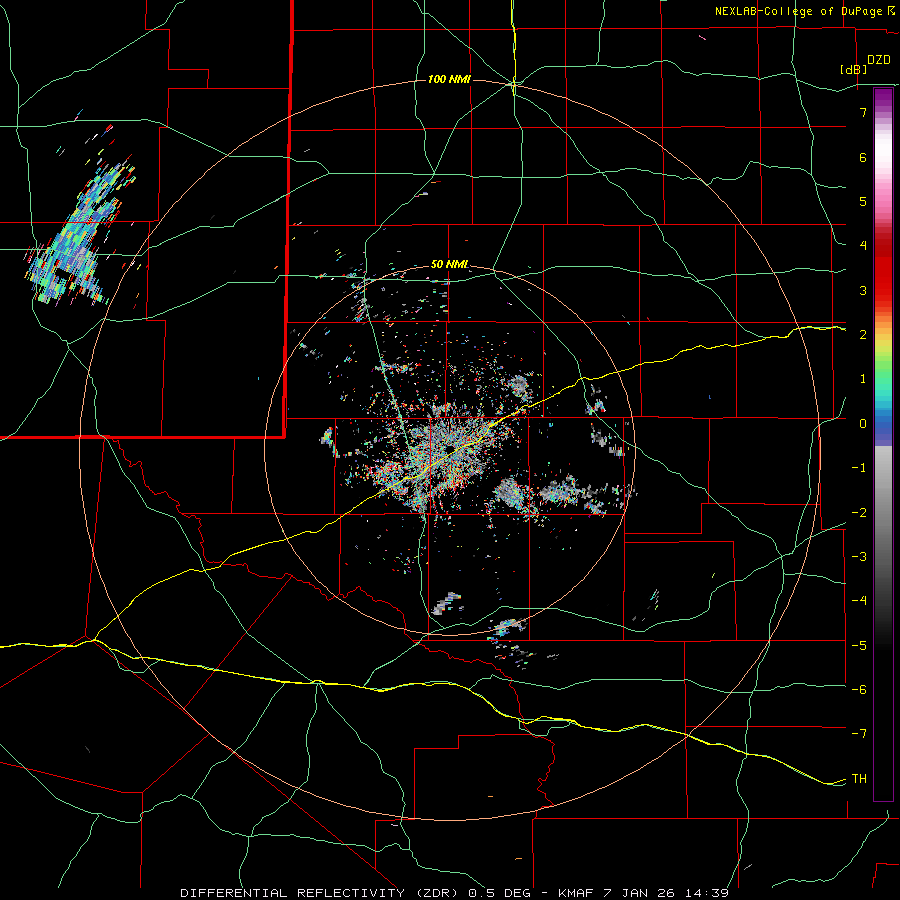Click the 100 NMI range ring label
Screen dimensions: 900x900
449,79
